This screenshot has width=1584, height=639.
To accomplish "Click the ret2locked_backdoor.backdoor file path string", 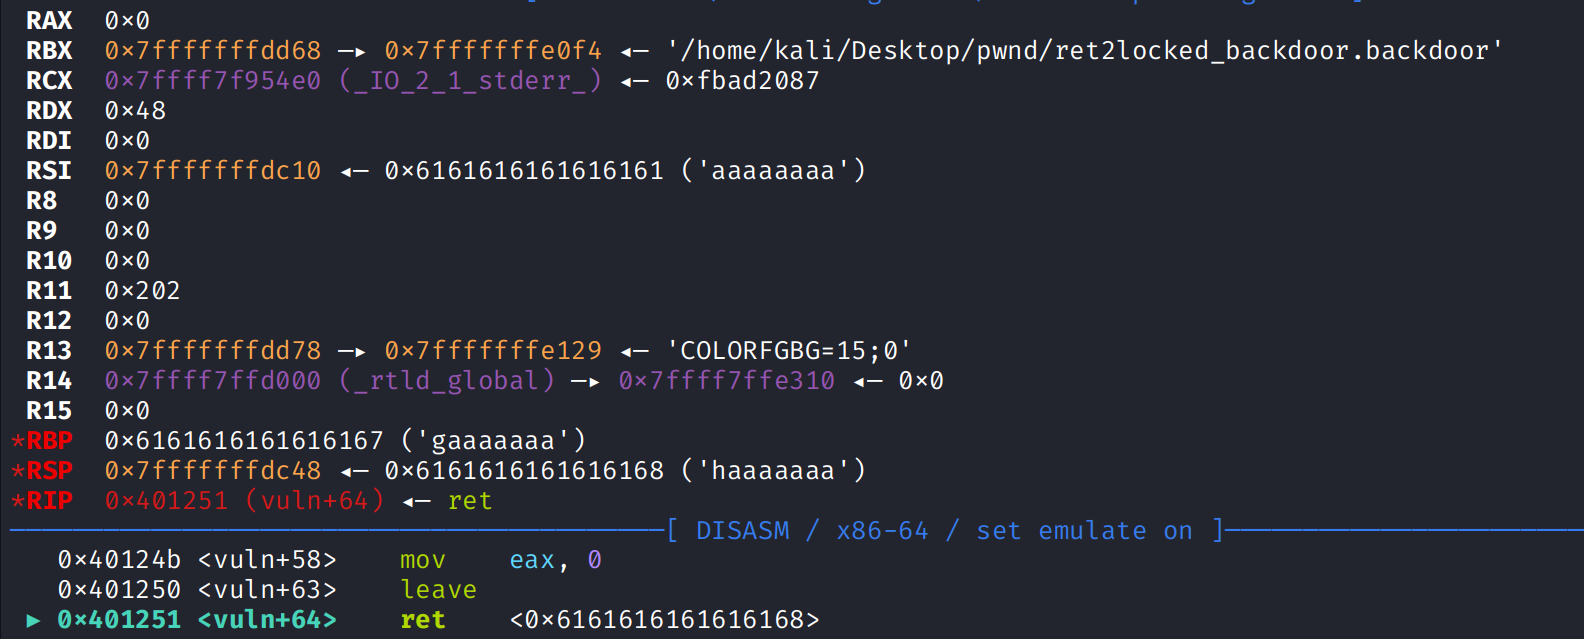I will 1085,51.
